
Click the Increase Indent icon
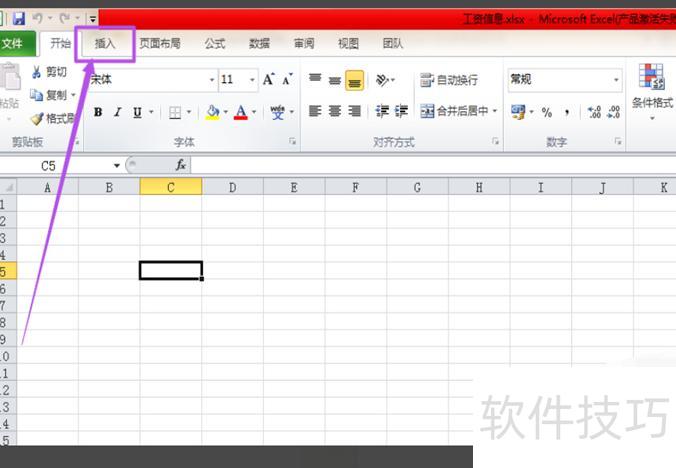click(401, 112)
